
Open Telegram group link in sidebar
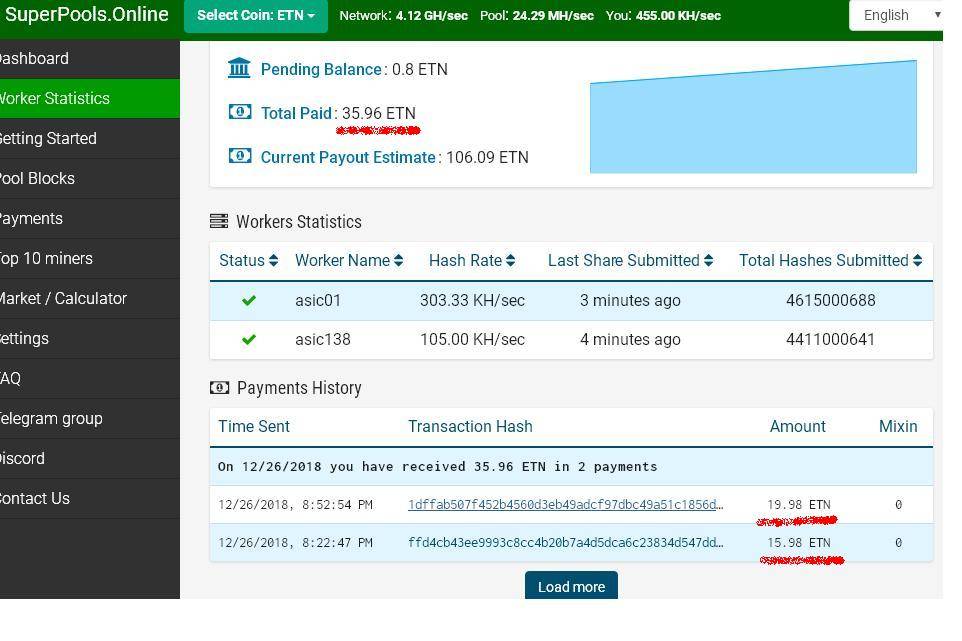[x=90, y=418]
